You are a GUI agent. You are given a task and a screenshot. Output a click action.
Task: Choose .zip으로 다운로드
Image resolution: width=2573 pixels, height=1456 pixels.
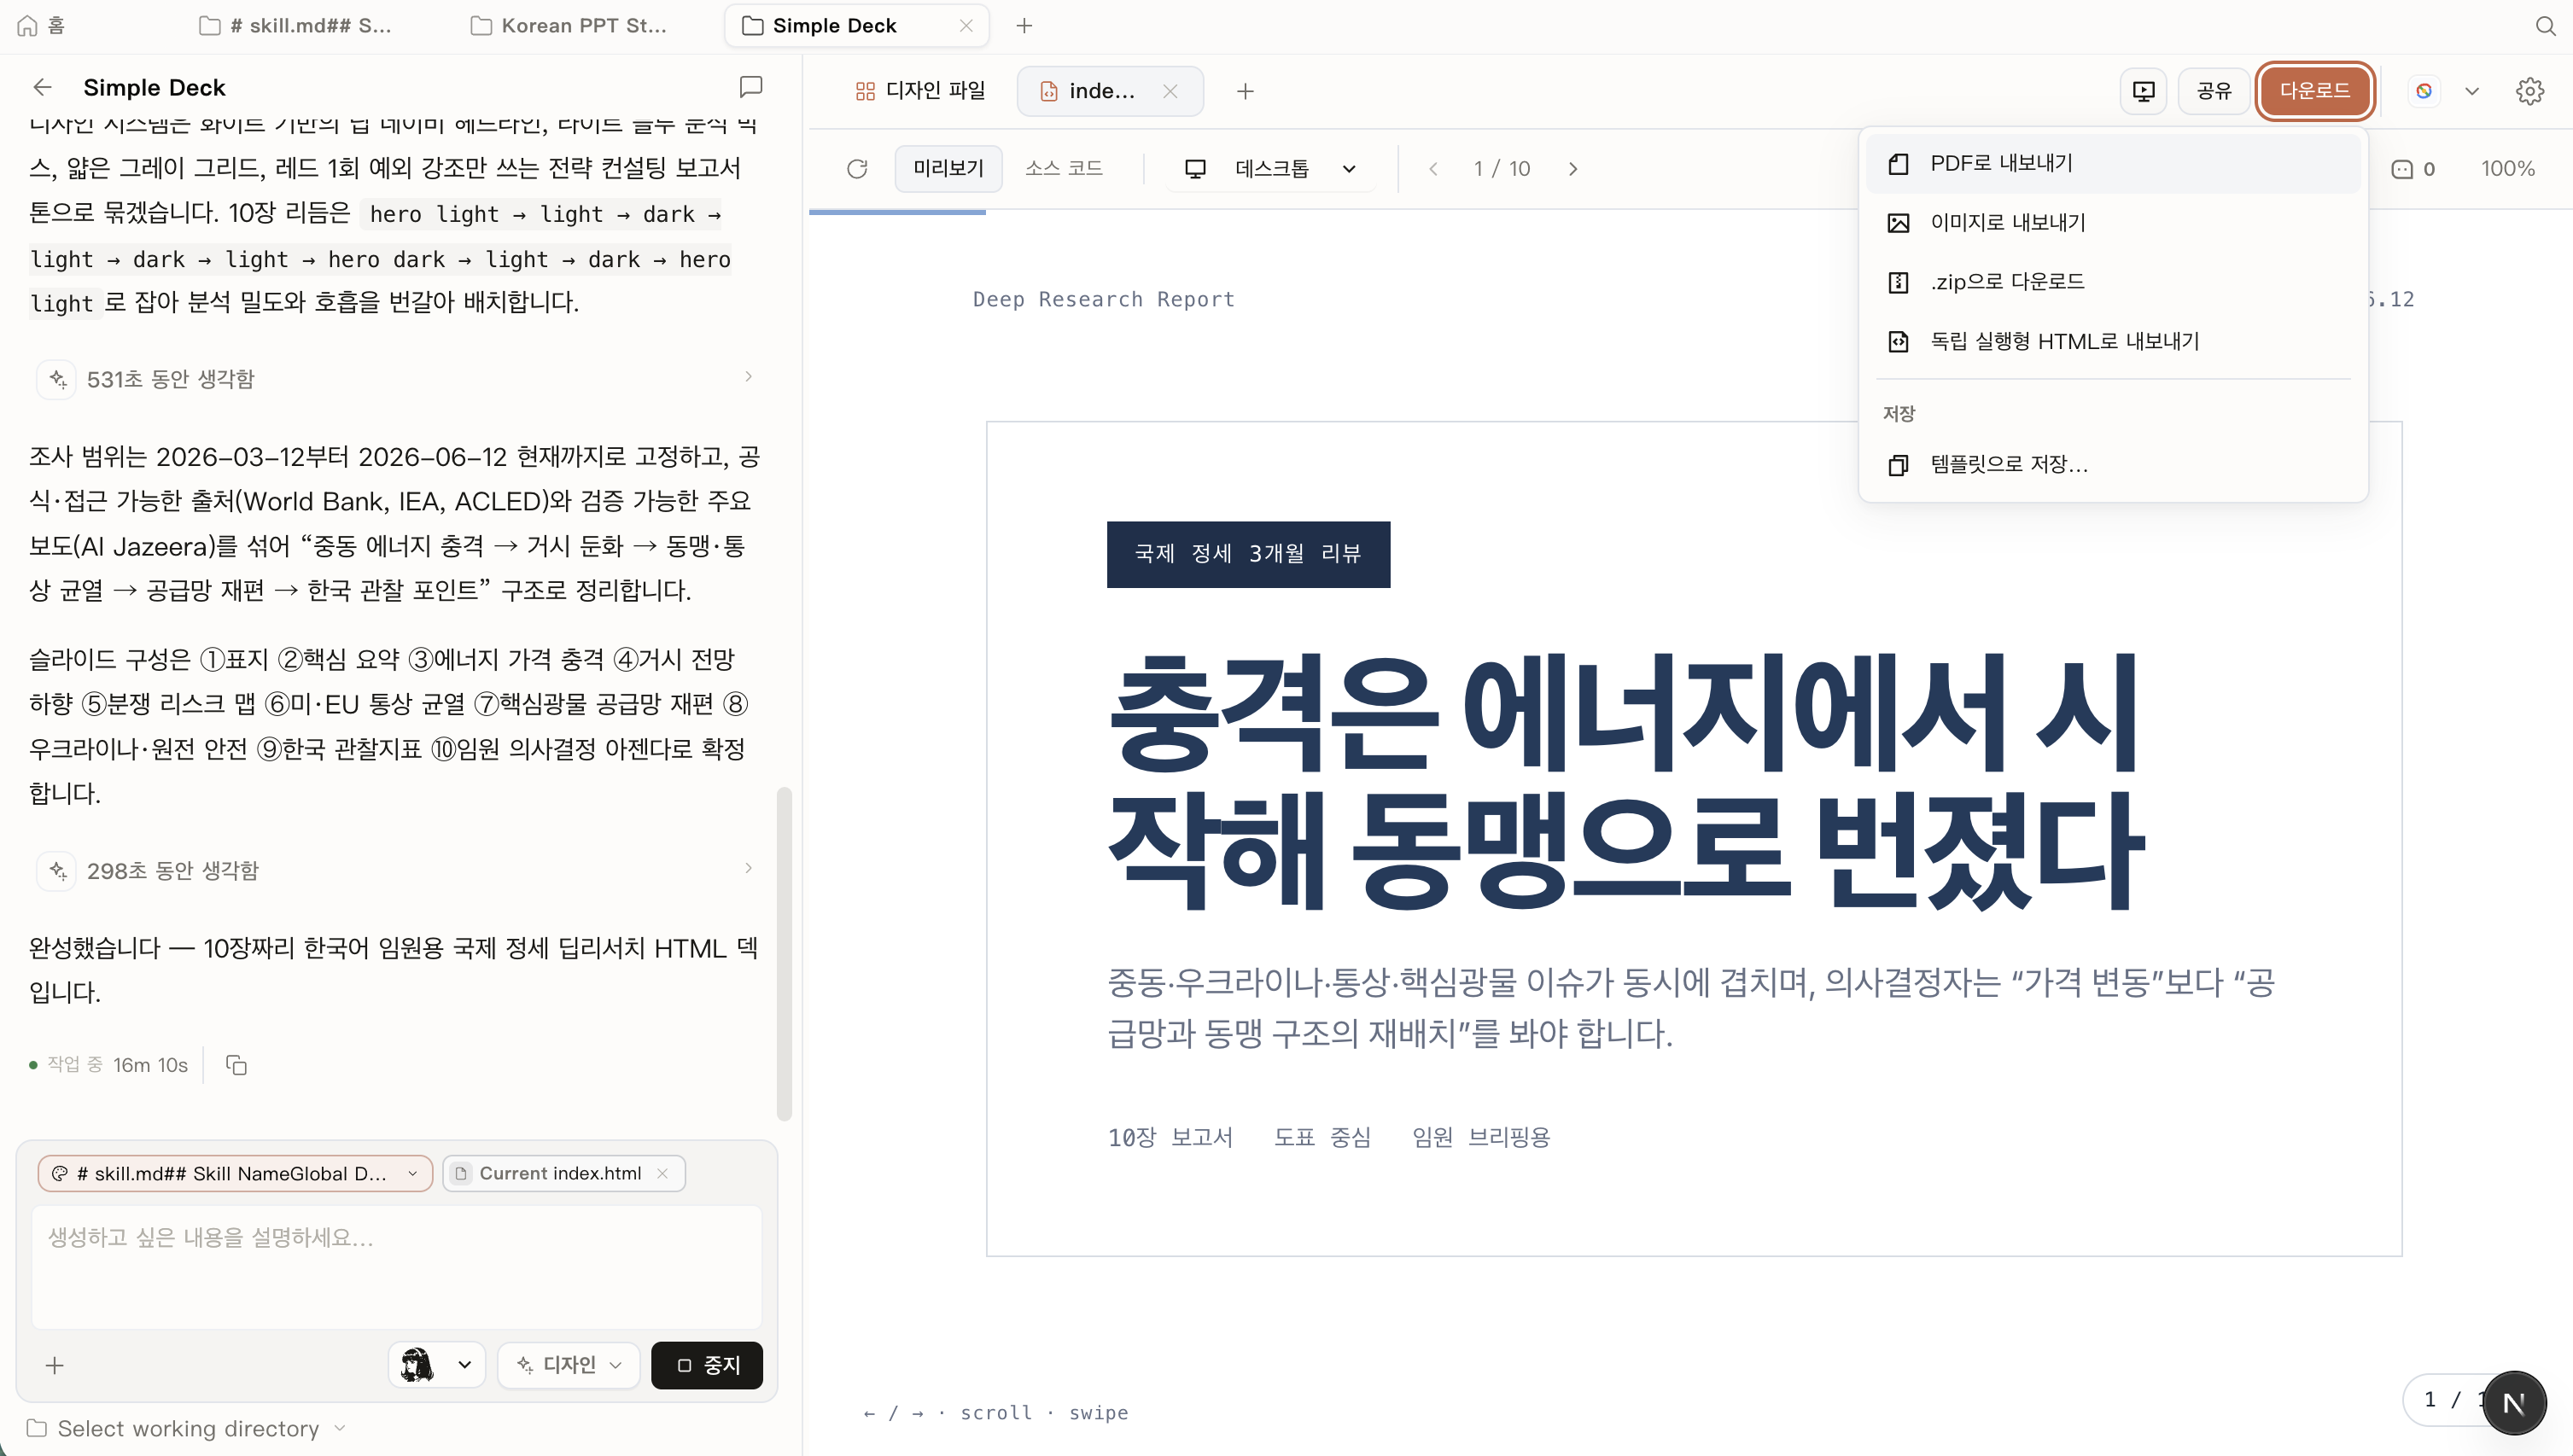2112,282
